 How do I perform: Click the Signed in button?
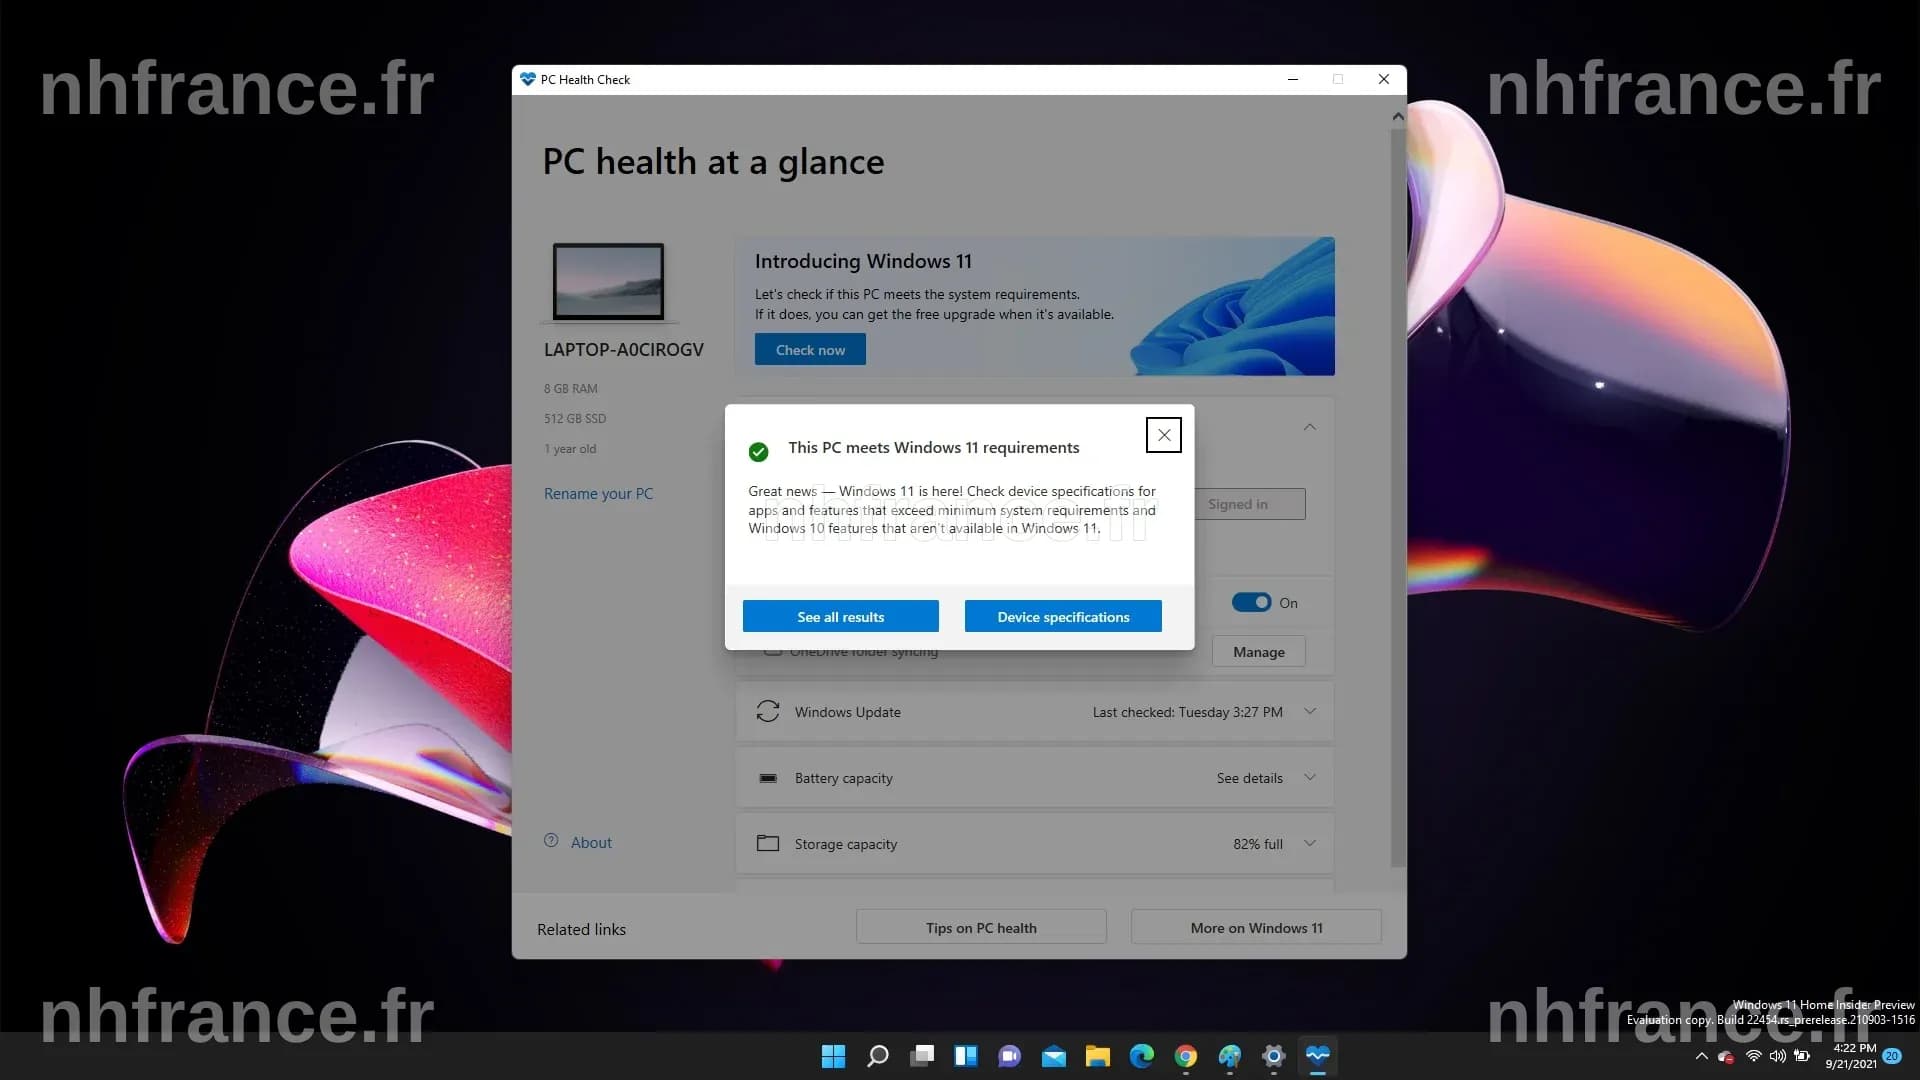pyautogui.click(x=1249, y=504)
